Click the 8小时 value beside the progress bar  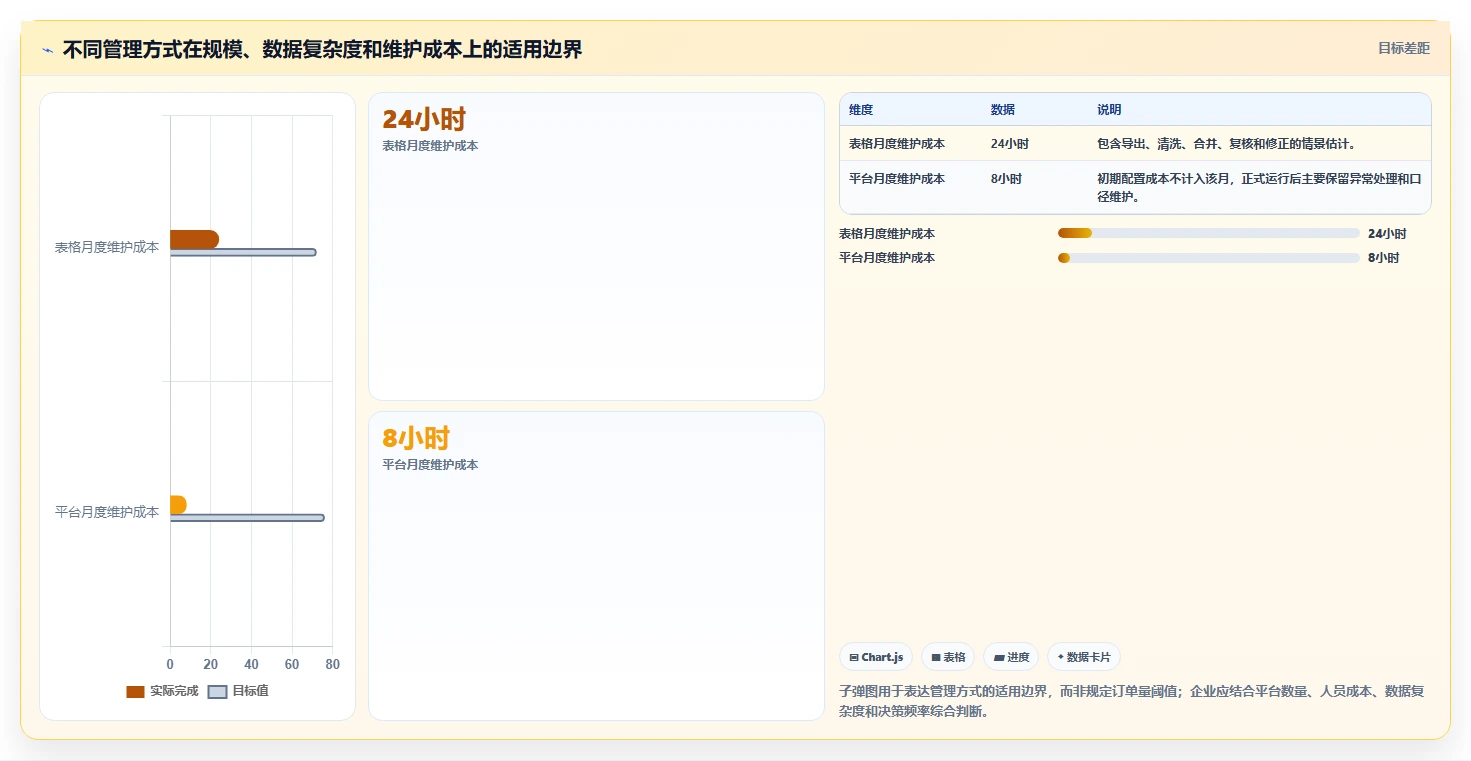point(1383,258)
